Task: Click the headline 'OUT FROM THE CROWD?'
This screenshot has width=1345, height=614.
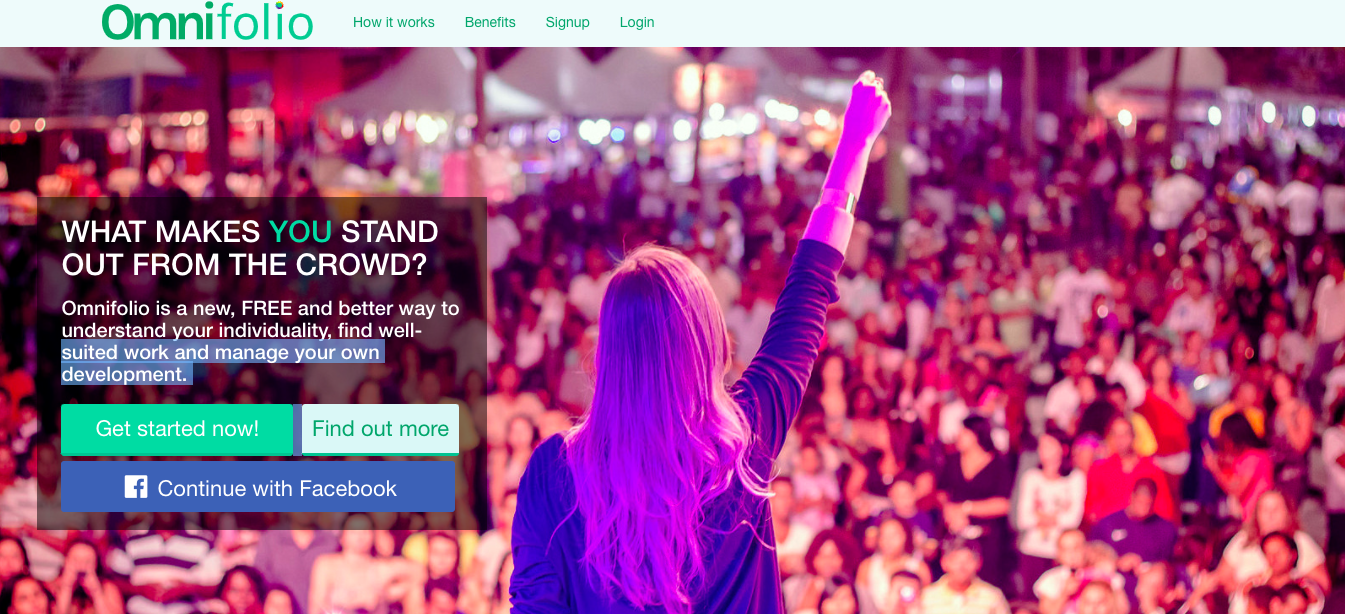Action: coord(244,265)
